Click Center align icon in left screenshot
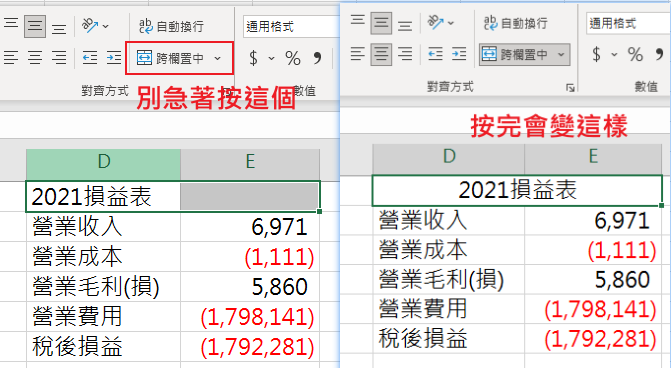Image resolution: width=671 pixels, height=368 pixels. [x=35, y=57]
